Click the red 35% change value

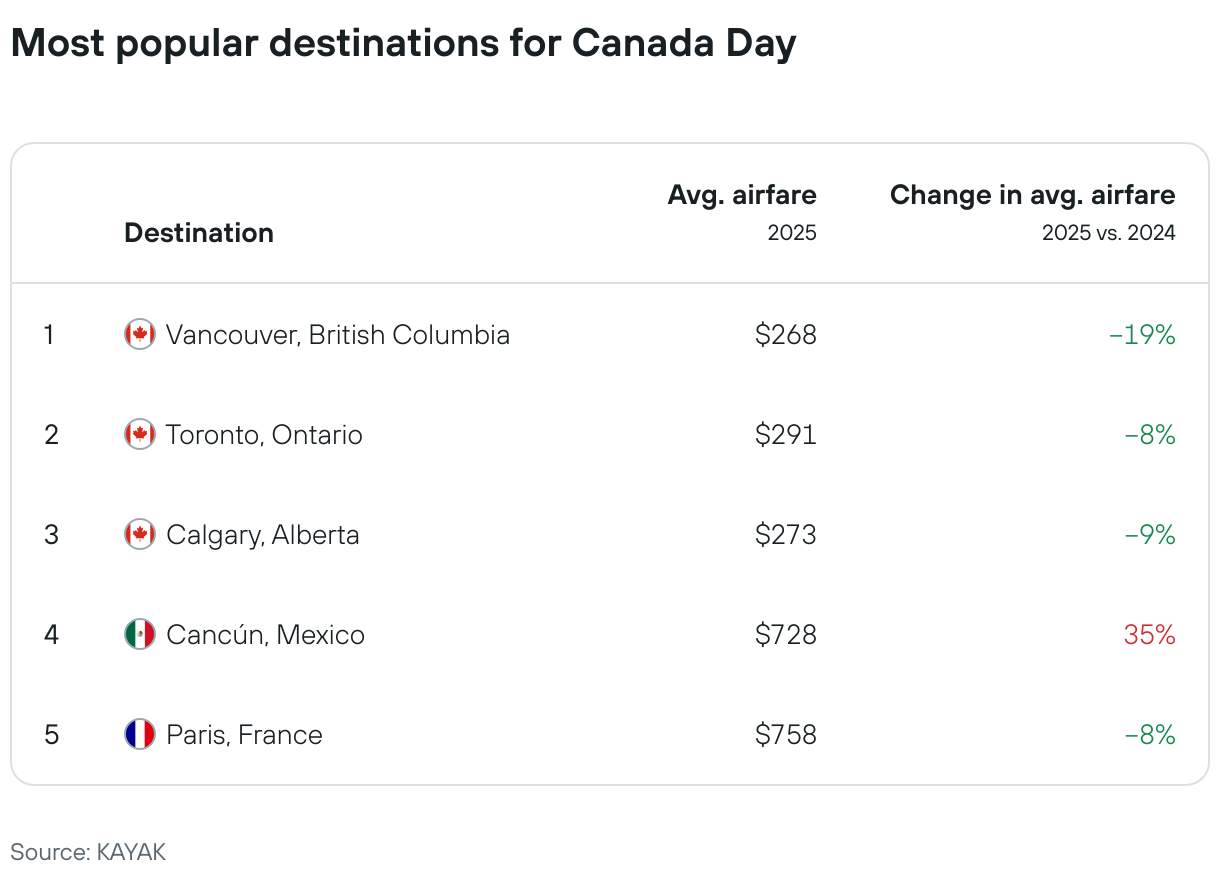[x=1150, y=634]
